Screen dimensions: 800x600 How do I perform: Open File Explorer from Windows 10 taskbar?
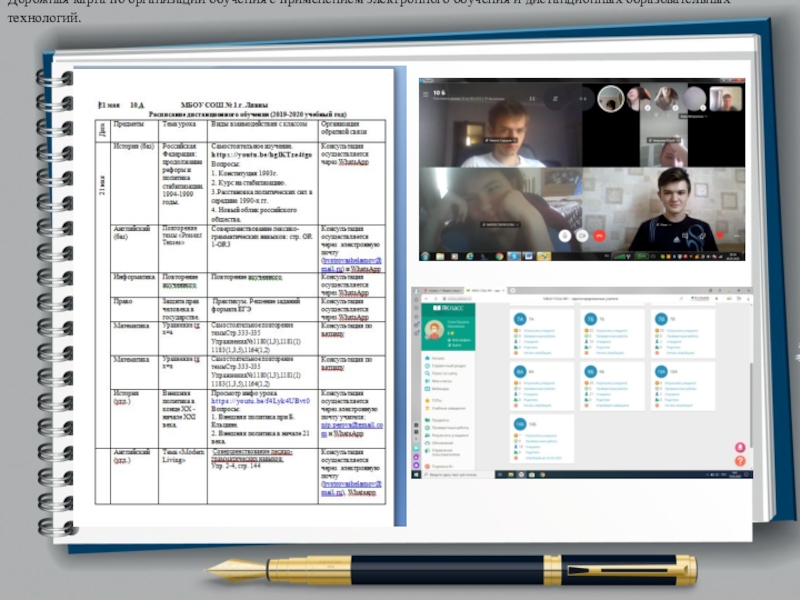(x=511, y=474)
